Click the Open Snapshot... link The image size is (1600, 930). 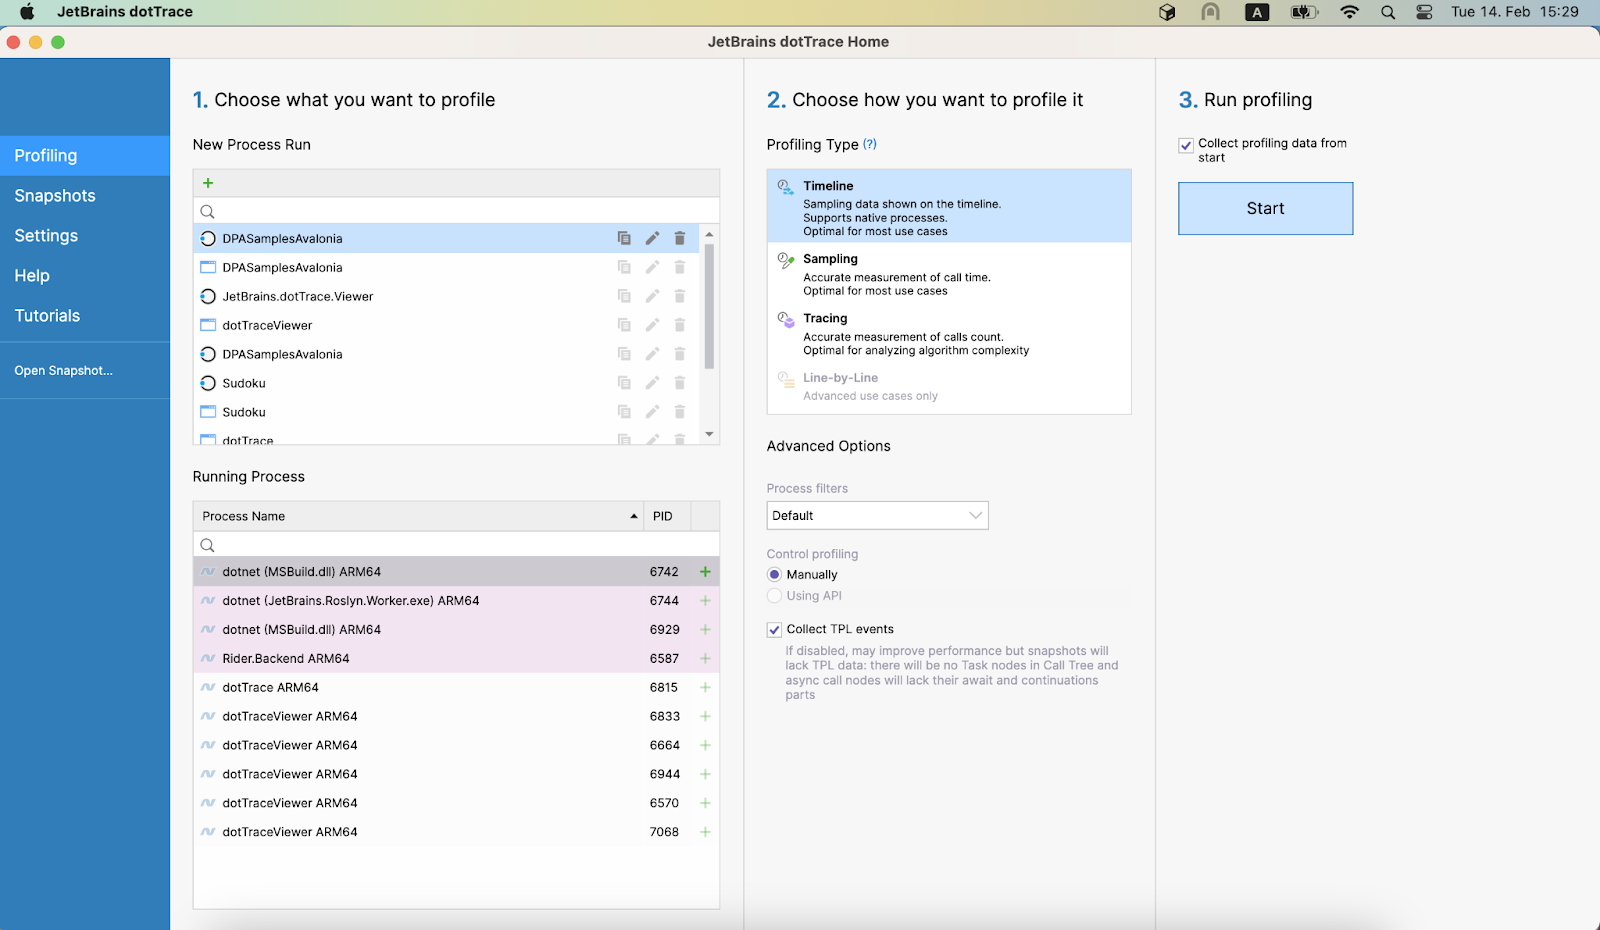point(63,371)
